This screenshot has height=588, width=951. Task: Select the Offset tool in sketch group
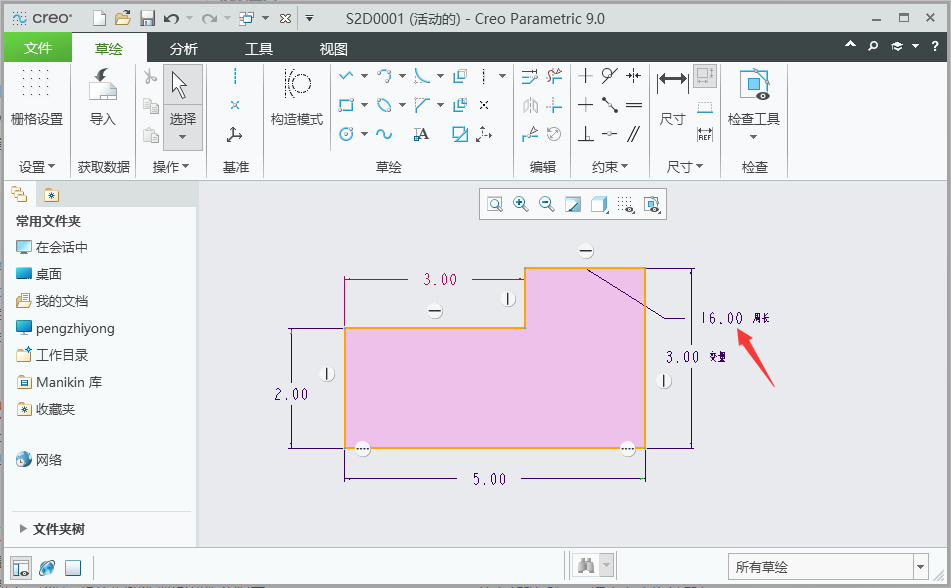(460, 76)
